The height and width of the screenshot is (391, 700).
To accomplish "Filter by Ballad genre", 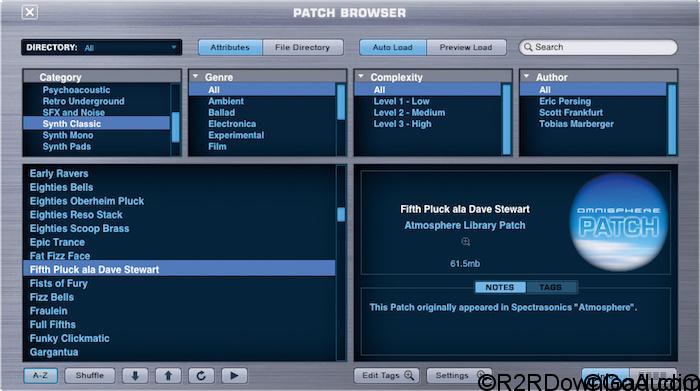I will click(221, 112).
